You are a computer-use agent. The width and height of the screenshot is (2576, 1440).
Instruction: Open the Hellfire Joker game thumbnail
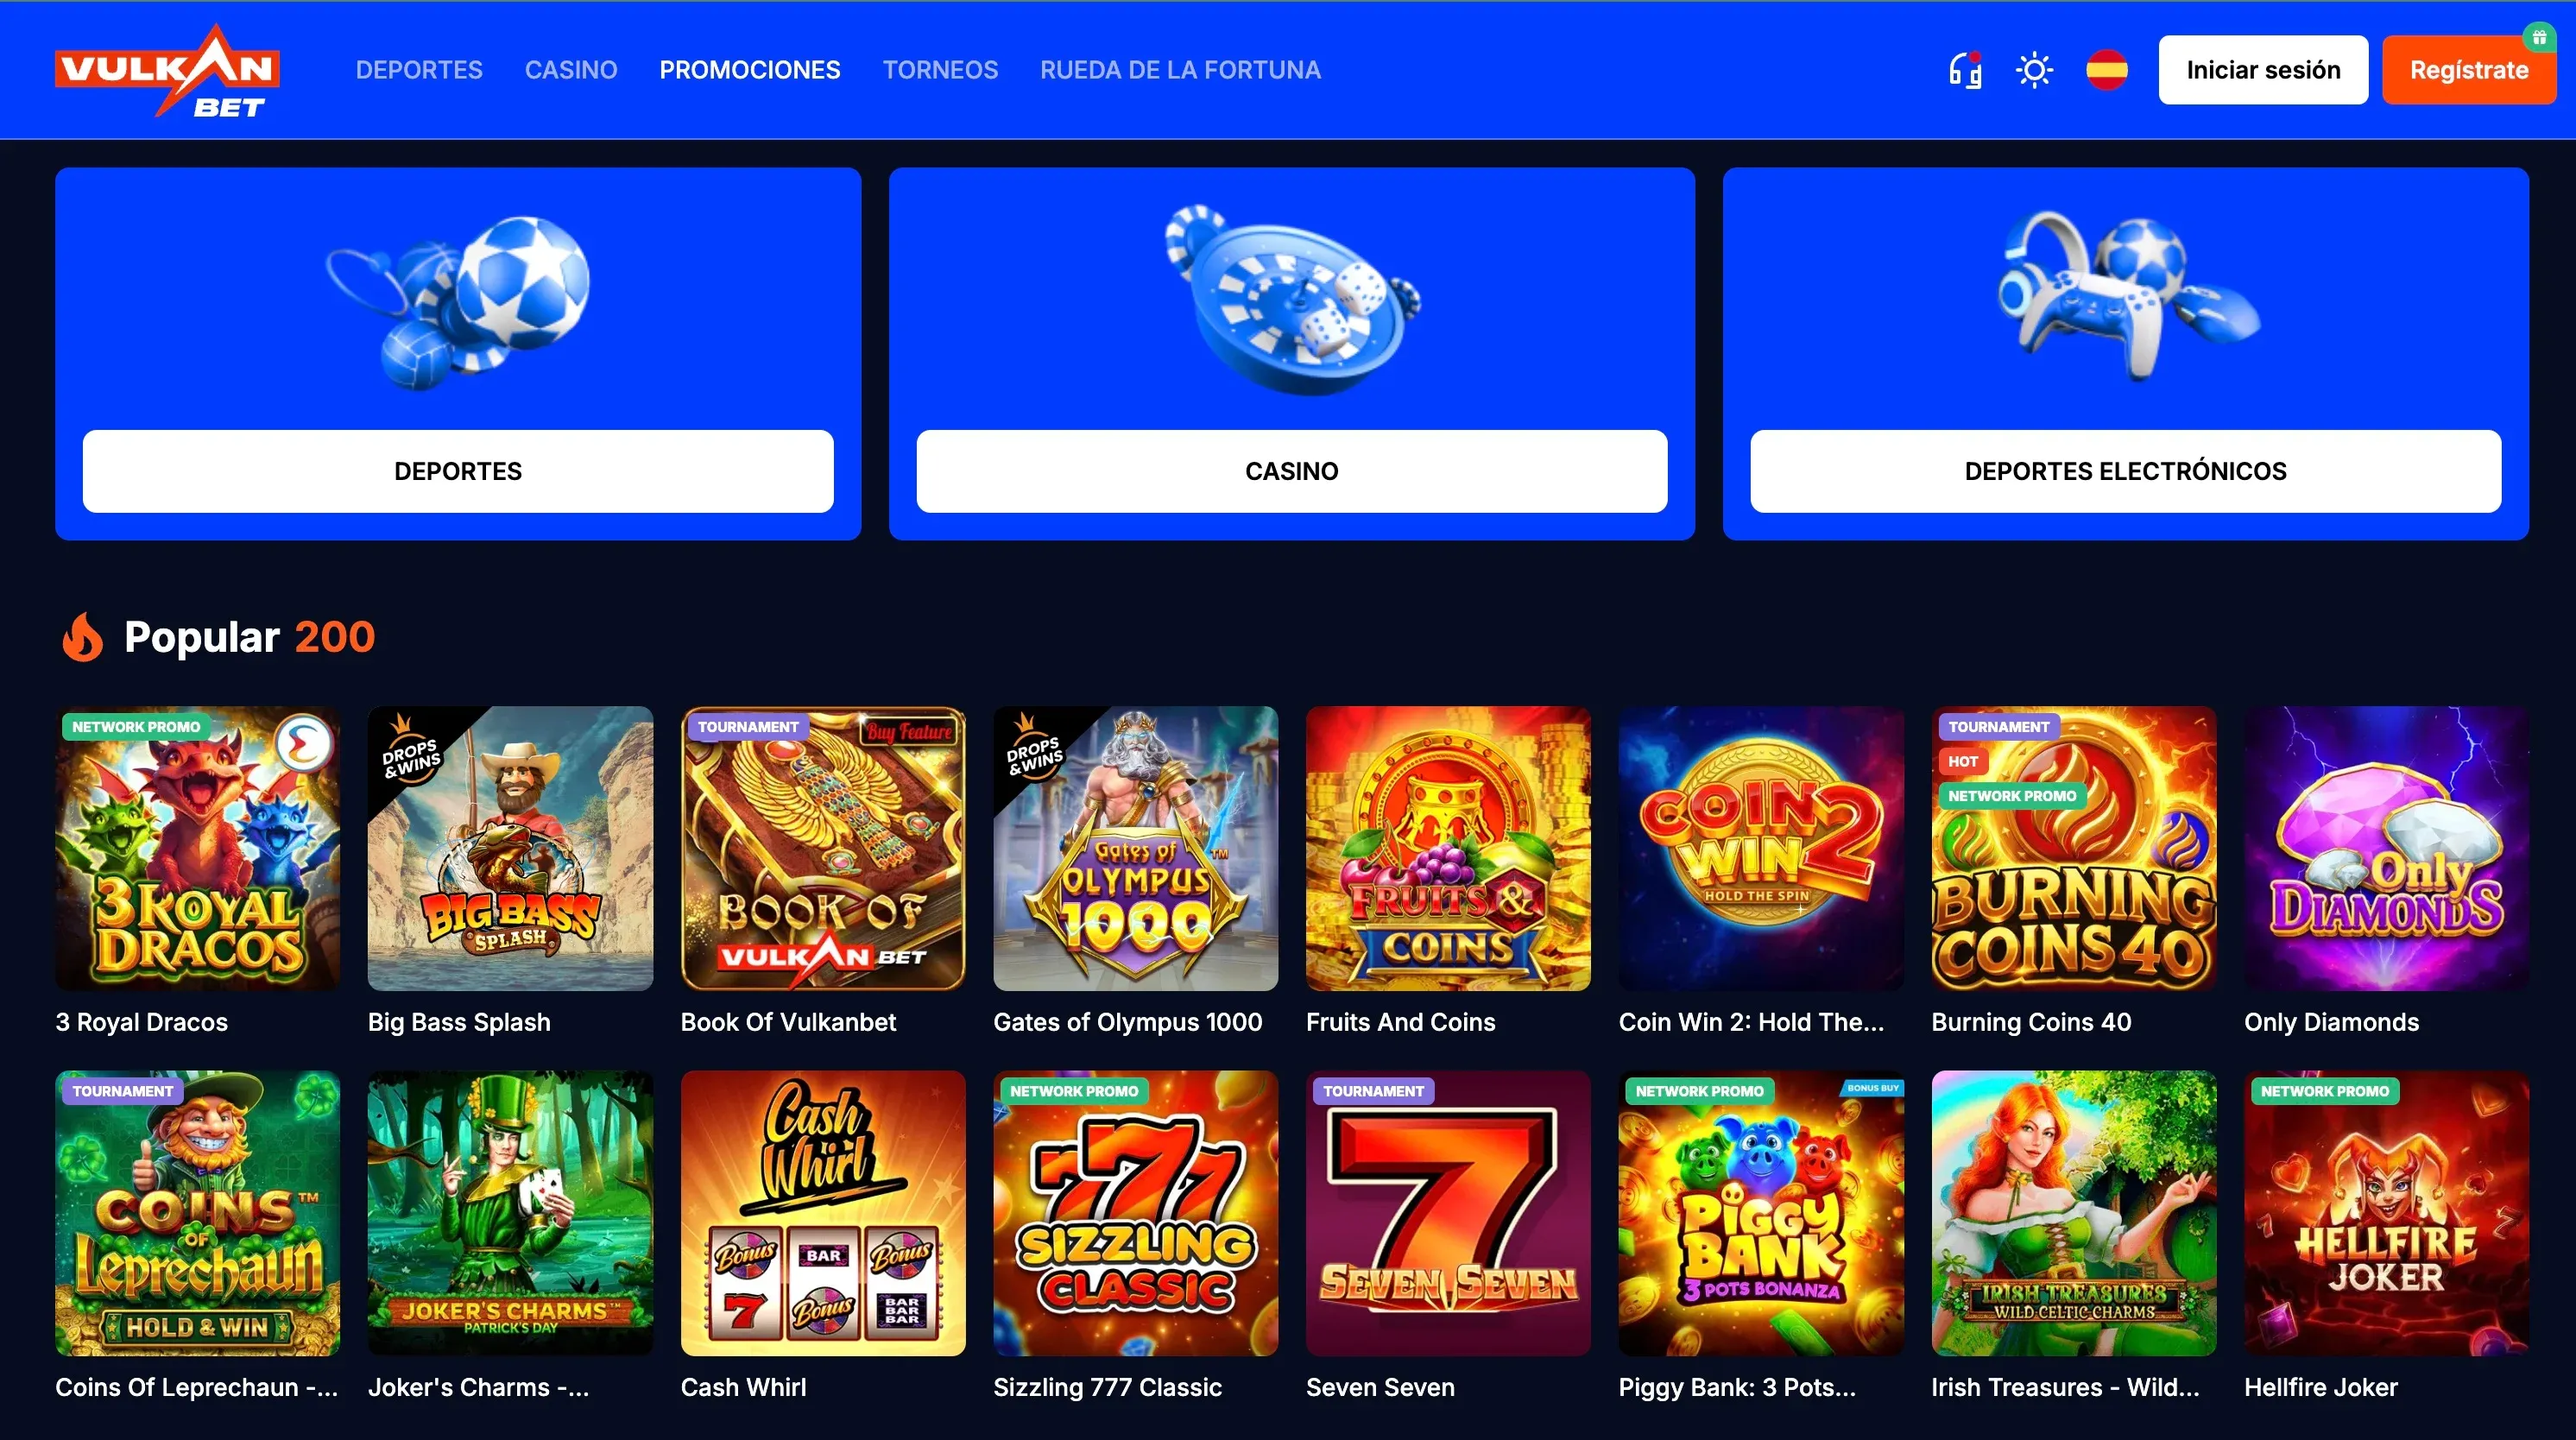(2386, 1213)
